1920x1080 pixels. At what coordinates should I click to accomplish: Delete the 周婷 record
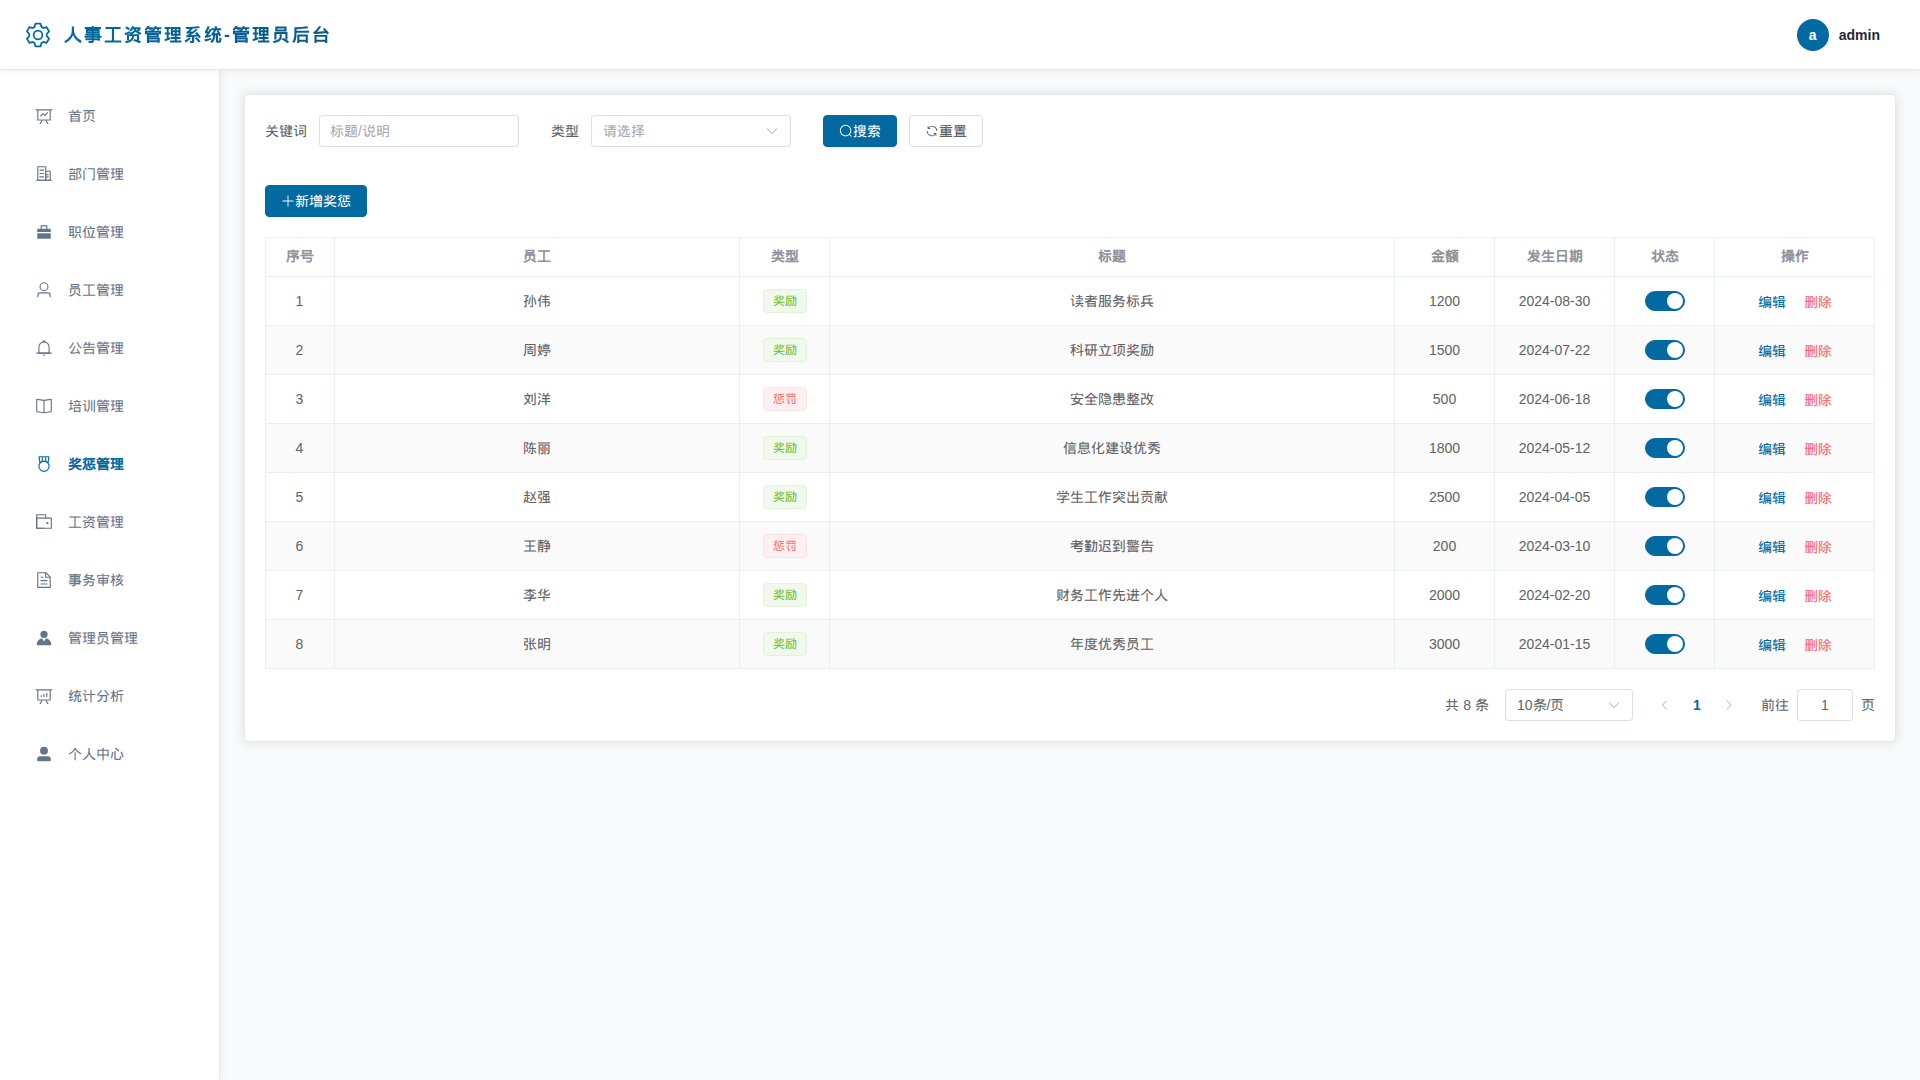(1818, 351)
